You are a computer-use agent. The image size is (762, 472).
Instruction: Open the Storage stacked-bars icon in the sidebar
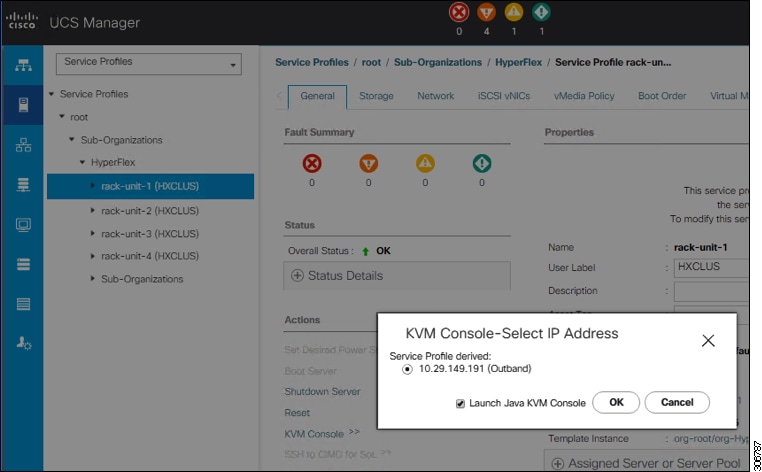click(23, 264)
